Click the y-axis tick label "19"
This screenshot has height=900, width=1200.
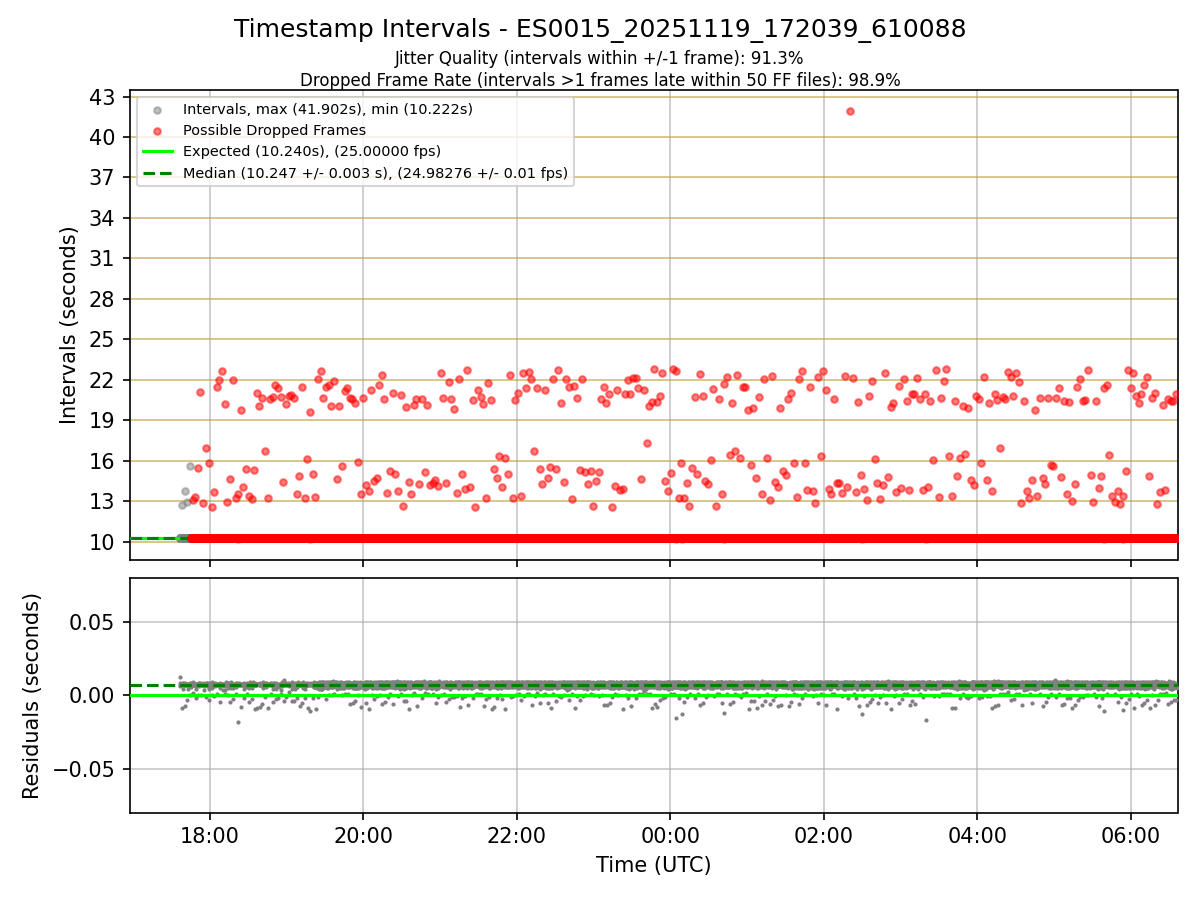pos(104,421)
